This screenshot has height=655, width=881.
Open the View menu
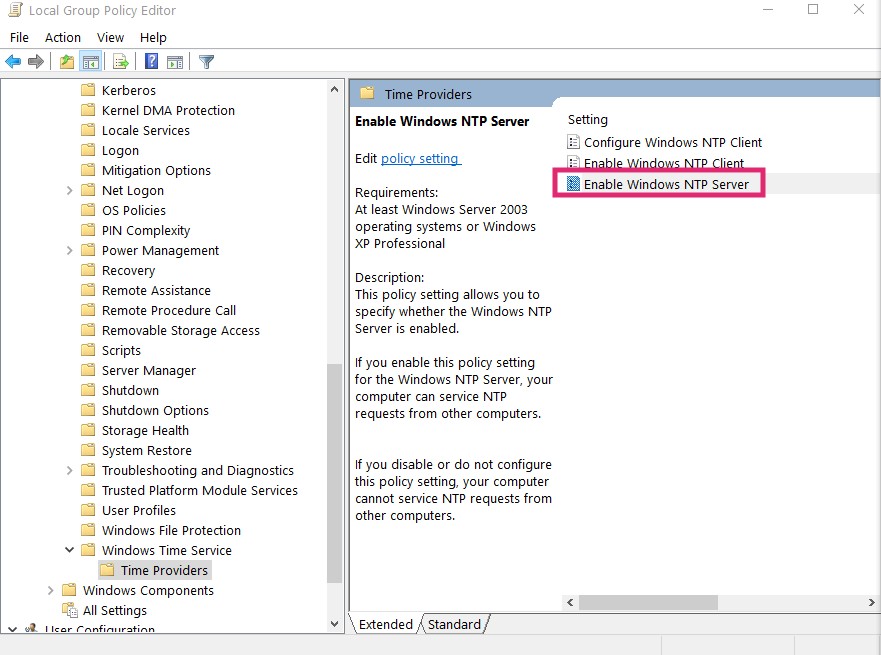110,38
